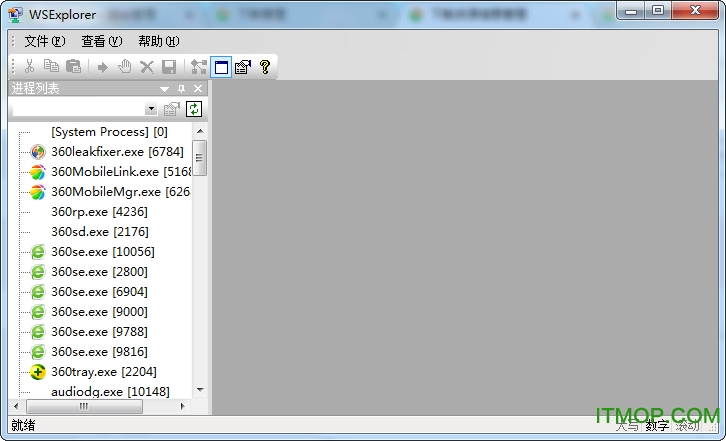Select 360MobileLink.exe process
The height and width of the screenshot is (441, 726).
pos(121,172)
